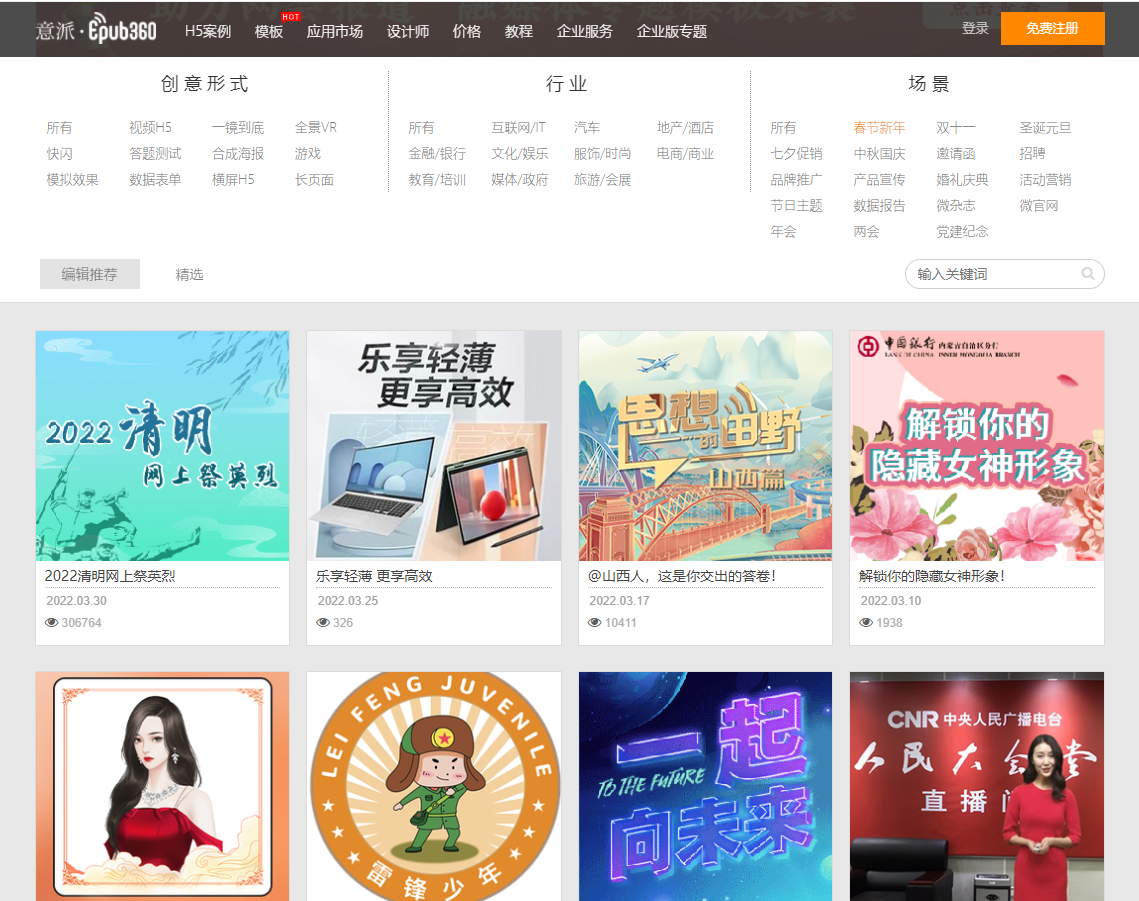This screenshot has height=901, width=1139.
Task: Click the eye icon showing 10411 views
Action: coord(594,622)
